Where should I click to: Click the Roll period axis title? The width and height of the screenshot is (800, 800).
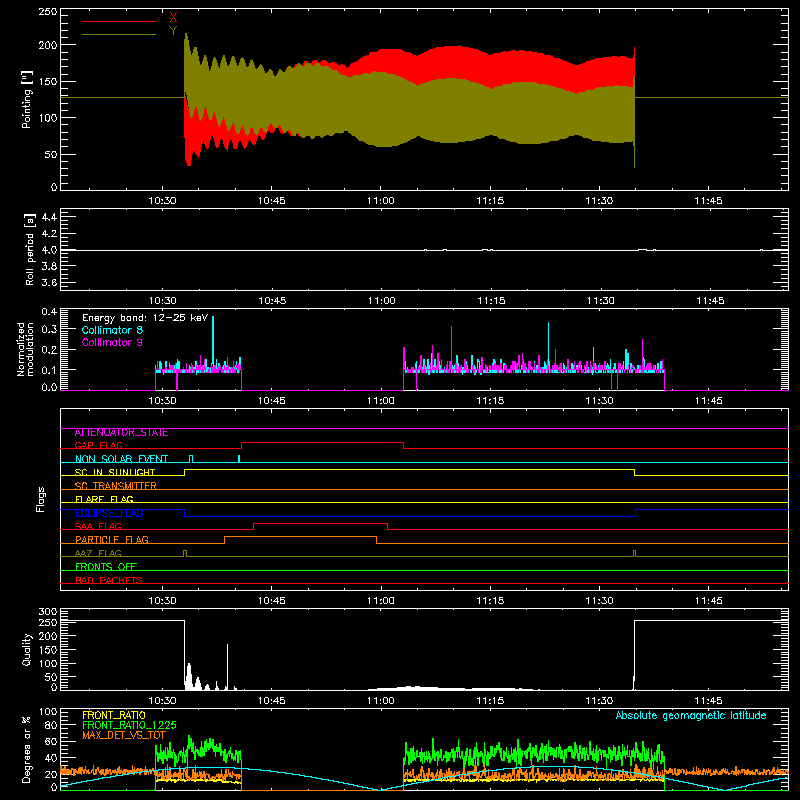[x=30, y=249]
